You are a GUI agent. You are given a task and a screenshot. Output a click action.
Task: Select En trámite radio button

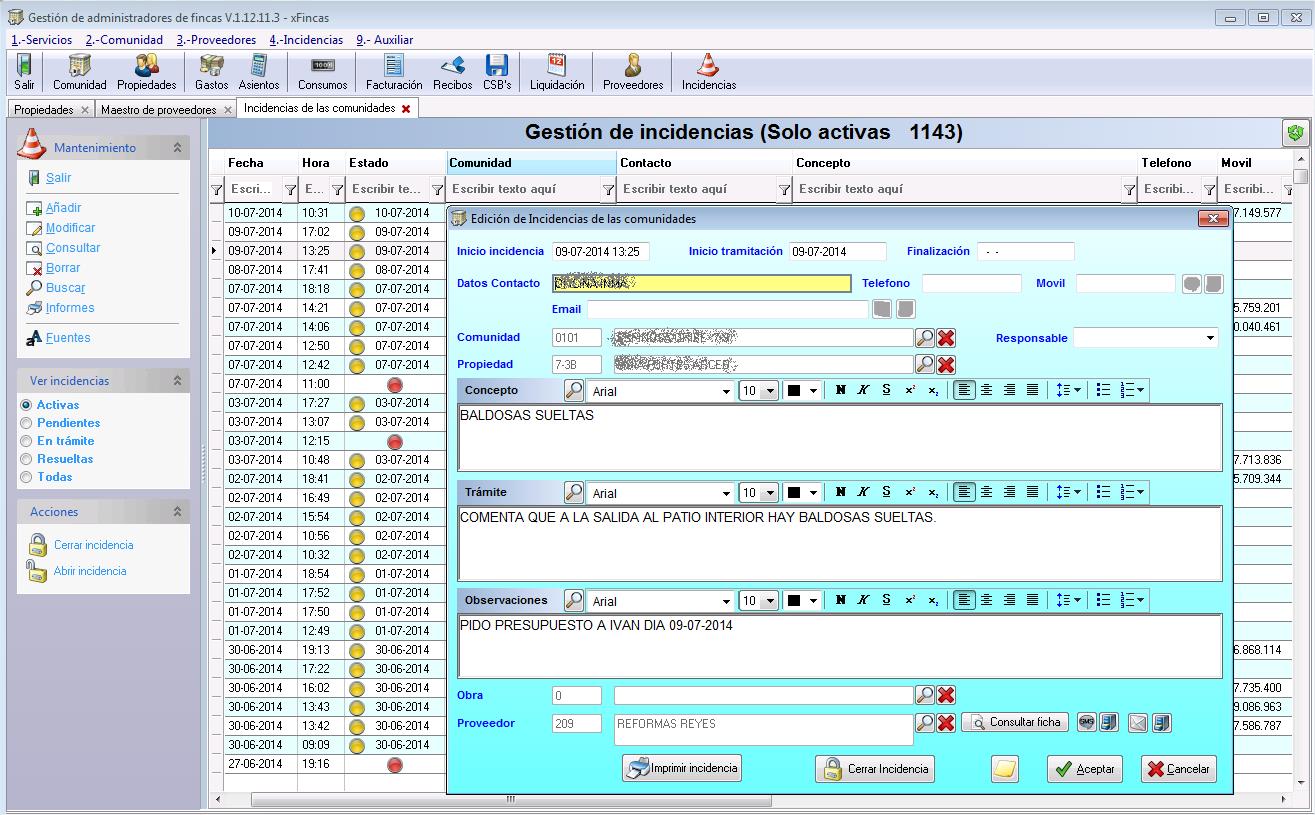[x=26, y=441]
